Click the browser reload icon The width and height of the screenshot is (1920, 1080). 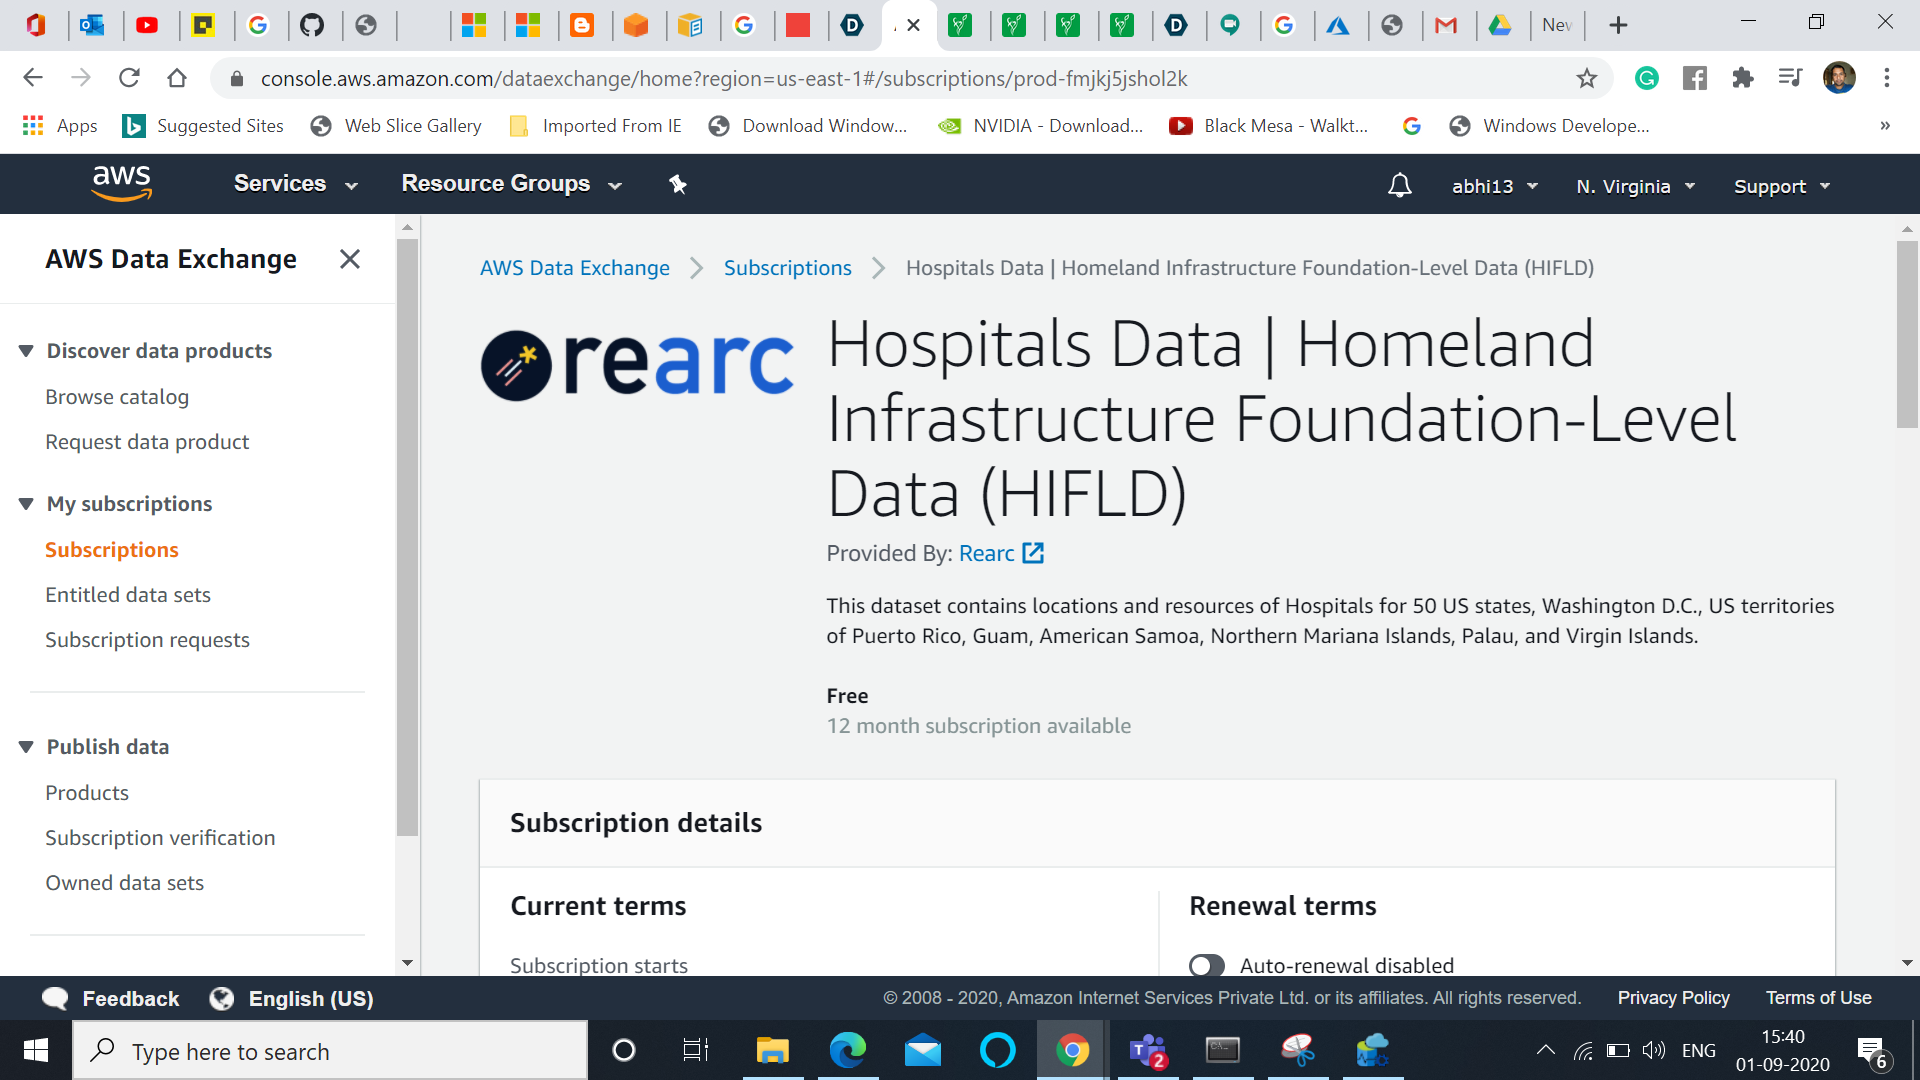[129, 78]
